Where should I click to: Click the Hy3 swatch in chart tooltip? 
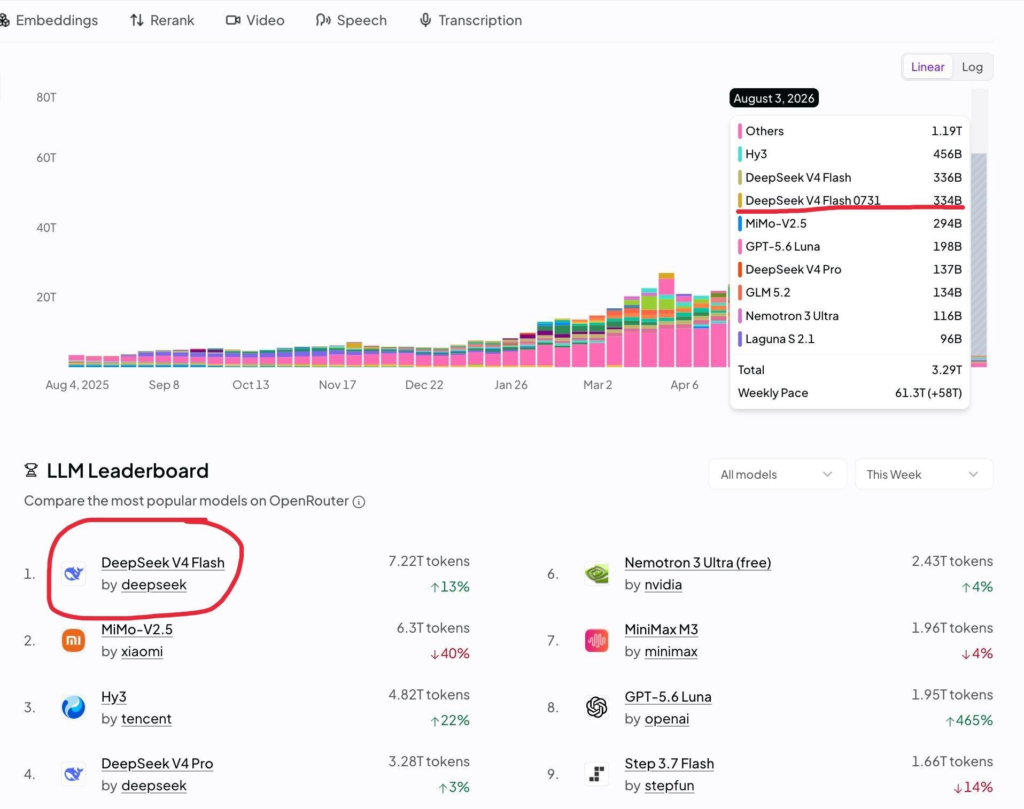(739, 154)
